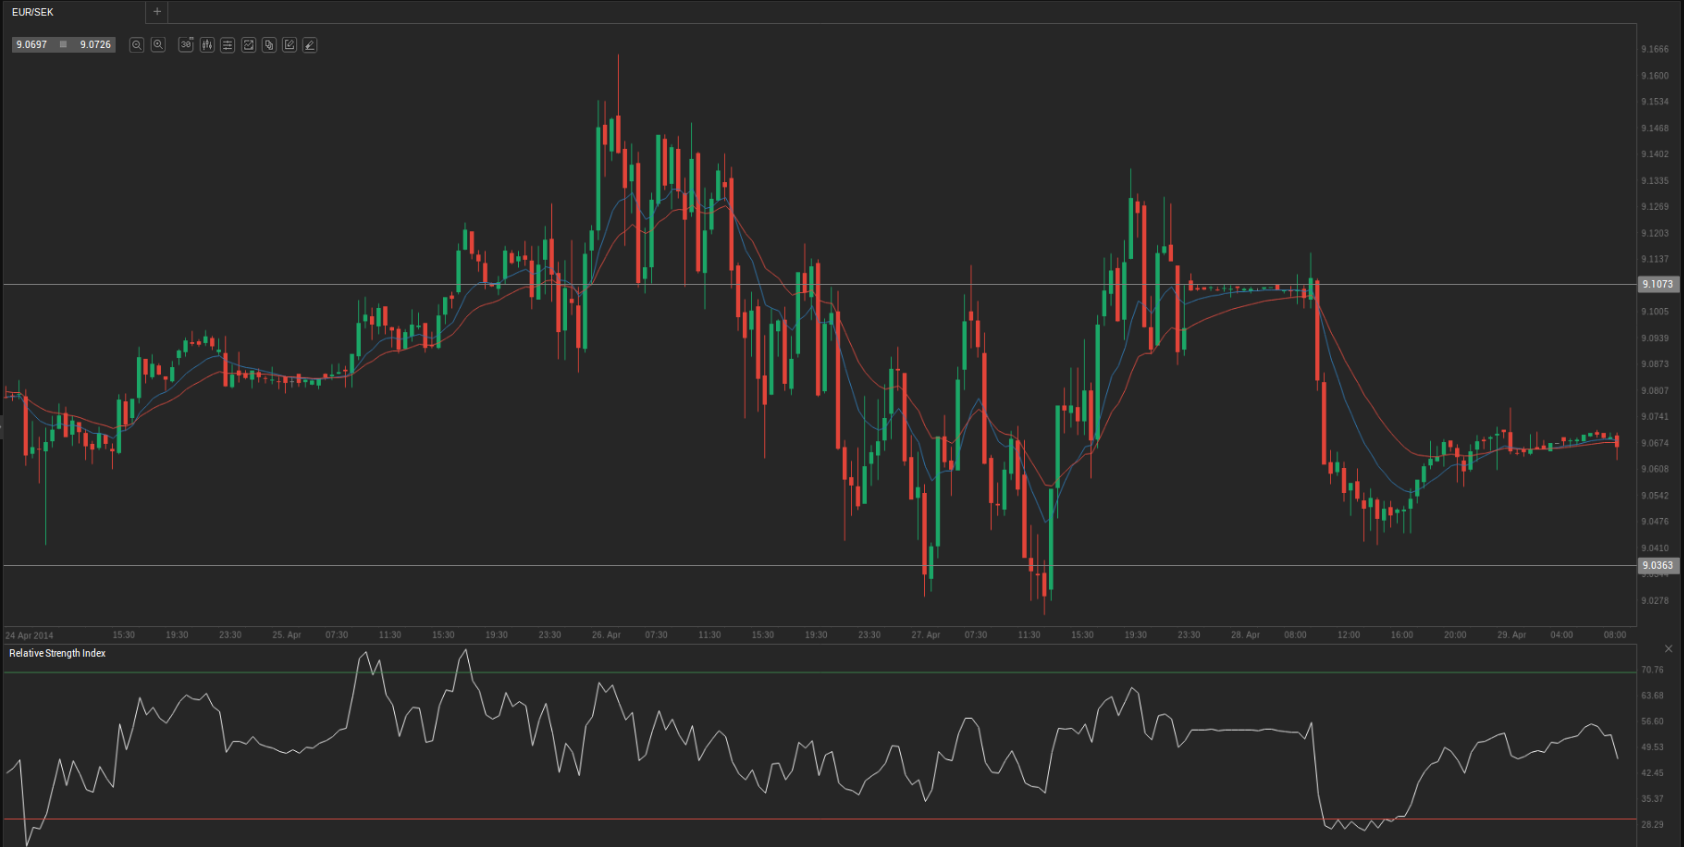
Task: Open the candlestick chart type menu
Action: pyautogui.click(x=207, y=45)
